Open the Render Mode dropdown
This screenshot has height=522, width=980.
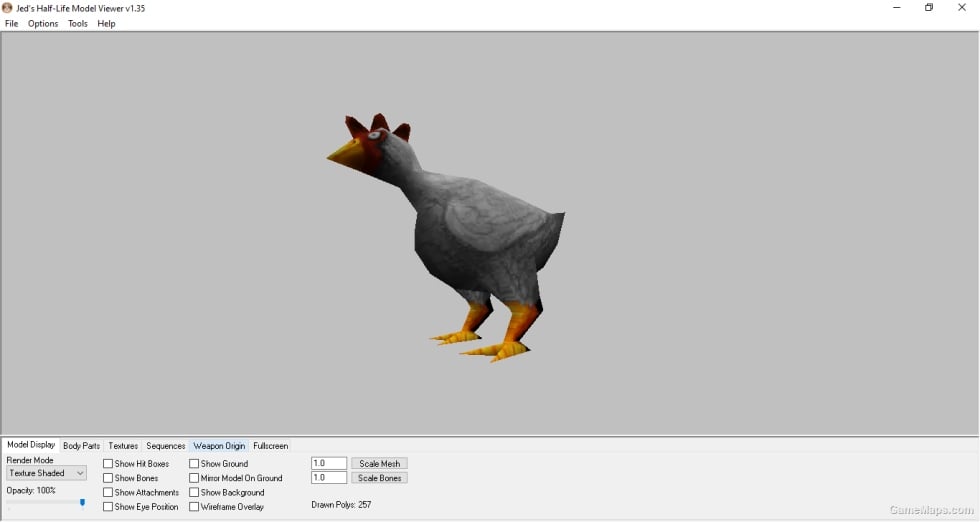46,473
